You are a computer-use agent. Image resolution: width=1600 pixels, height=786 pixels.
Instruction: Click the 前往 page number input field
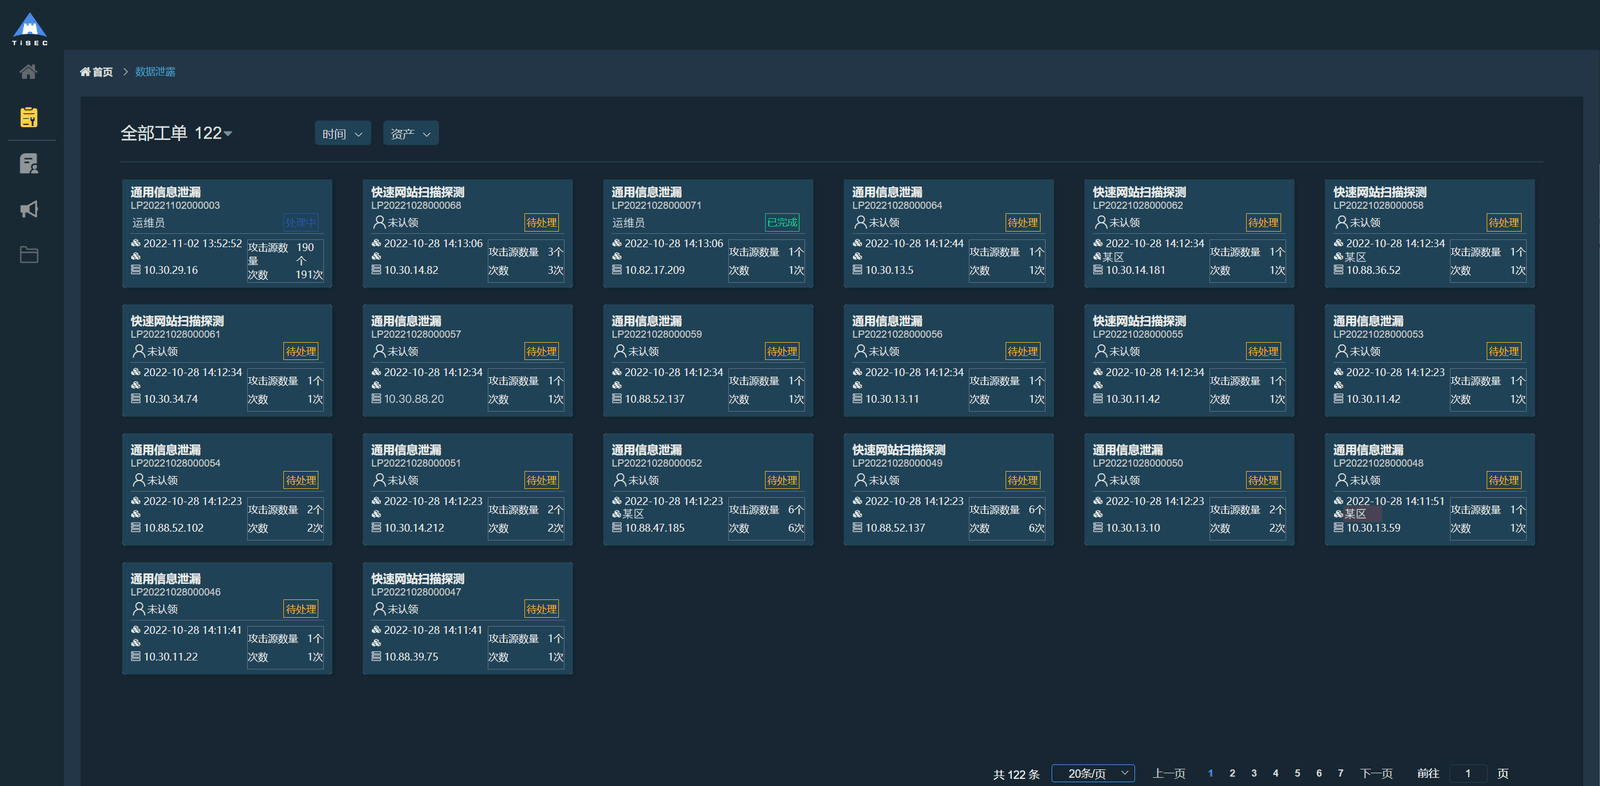1468,773
